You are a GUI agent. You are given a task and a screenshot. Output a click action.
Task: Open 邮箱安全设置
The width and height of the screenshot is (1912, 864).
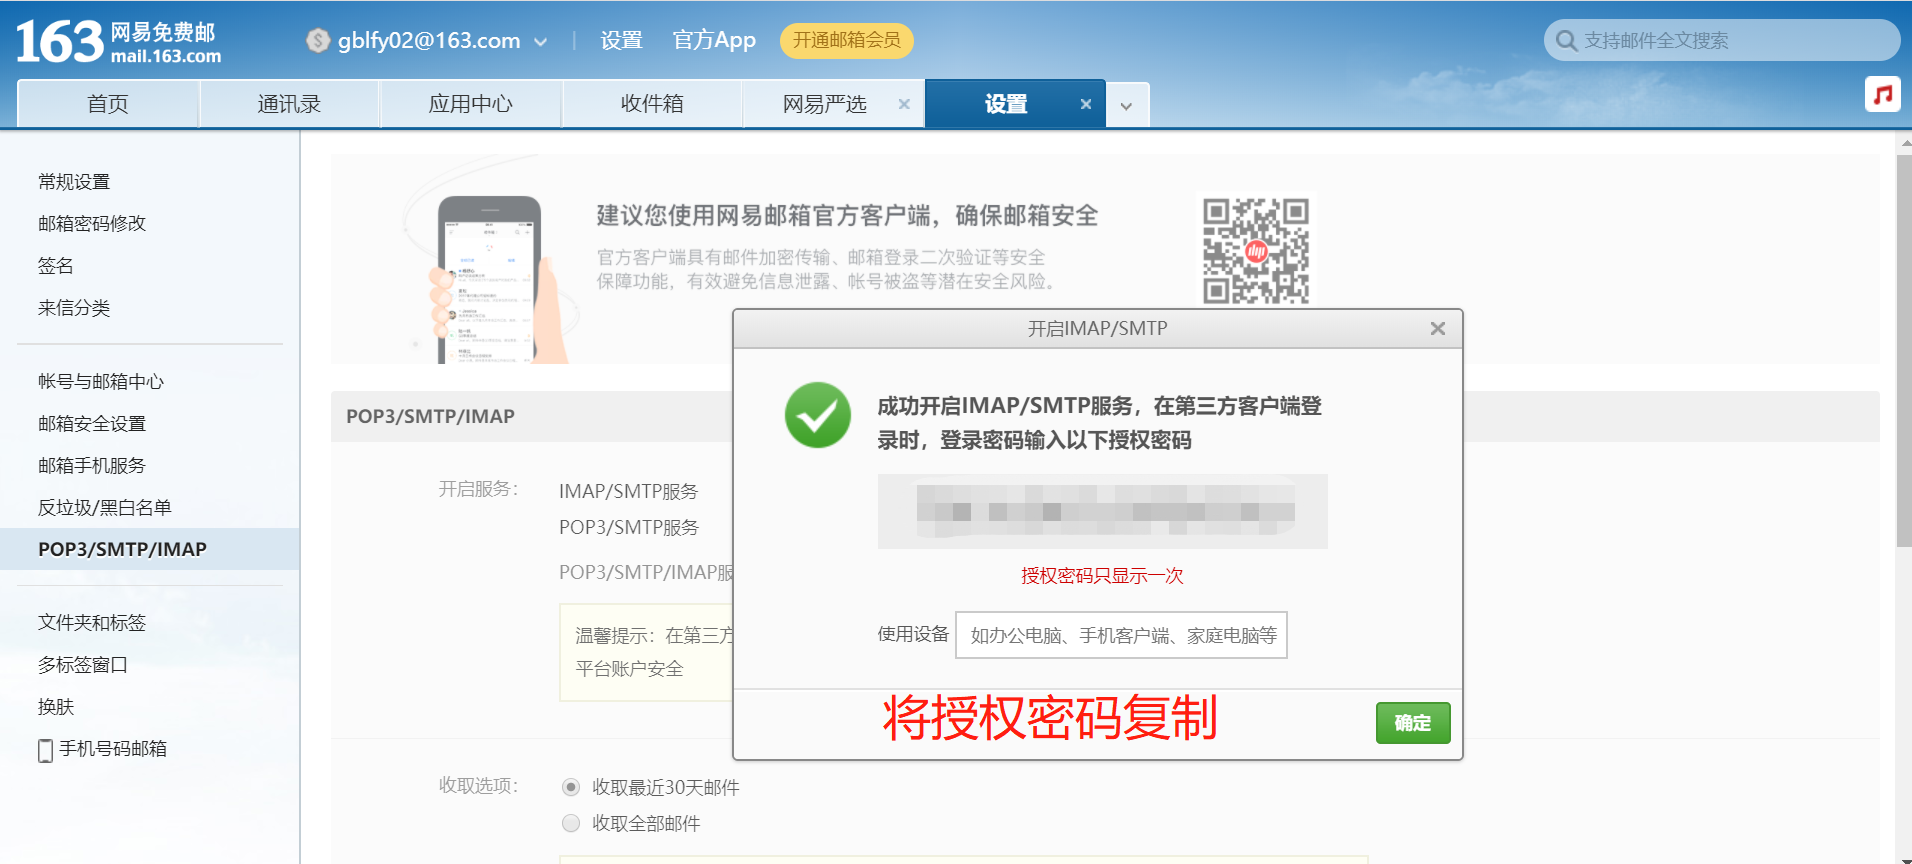[92, 424]
